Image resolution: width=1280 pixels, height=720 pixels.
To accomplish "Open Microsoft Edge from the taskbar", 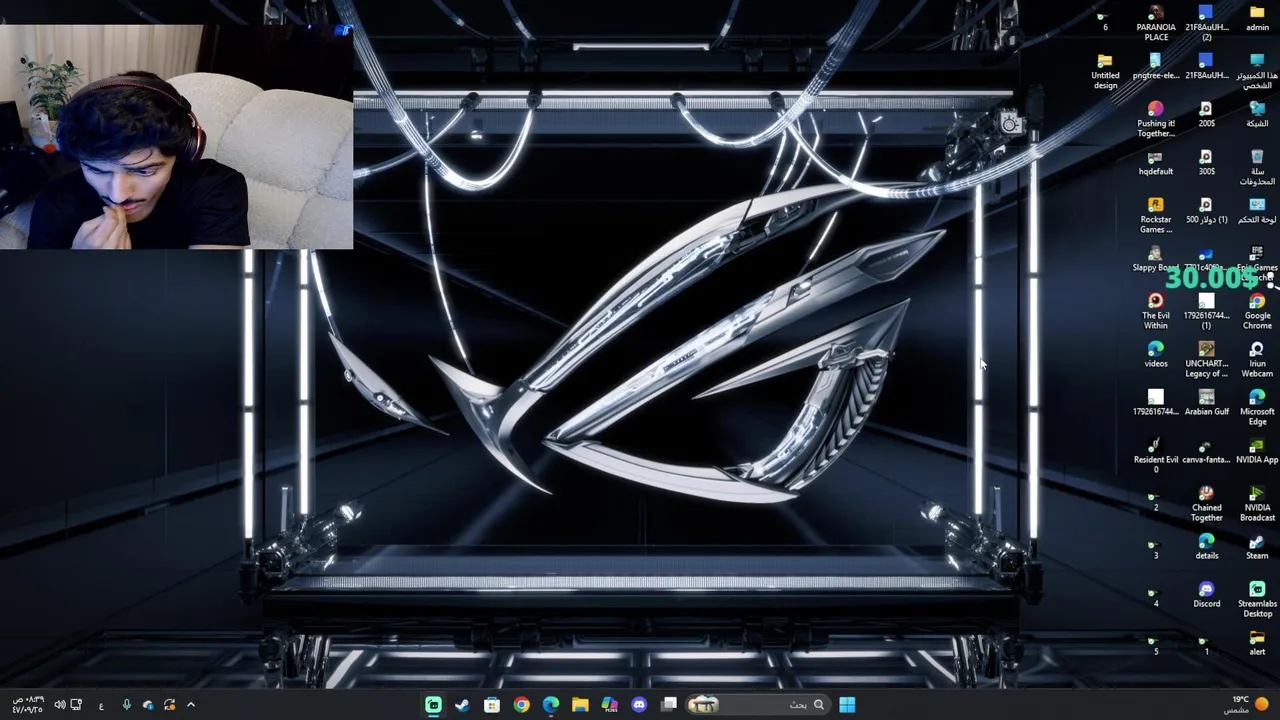I will coord(551,705).
